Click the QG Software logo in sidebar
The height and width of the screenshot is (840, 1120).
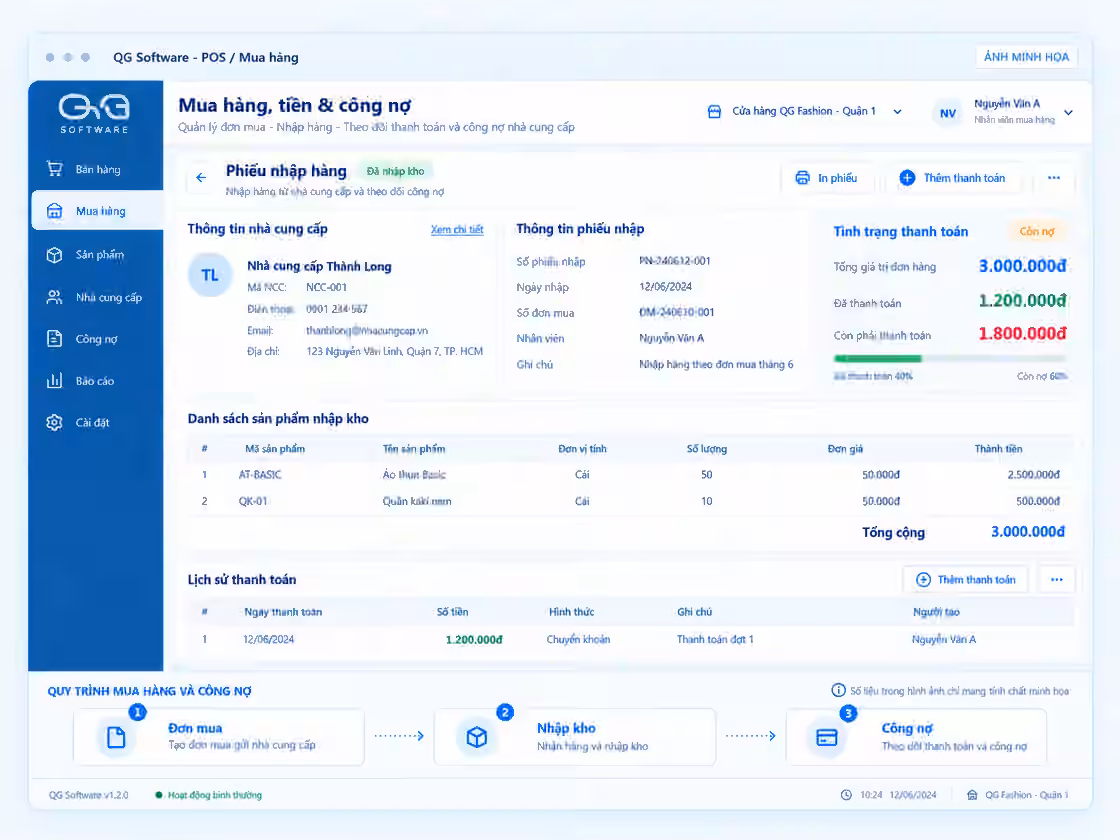coord(94,113)
